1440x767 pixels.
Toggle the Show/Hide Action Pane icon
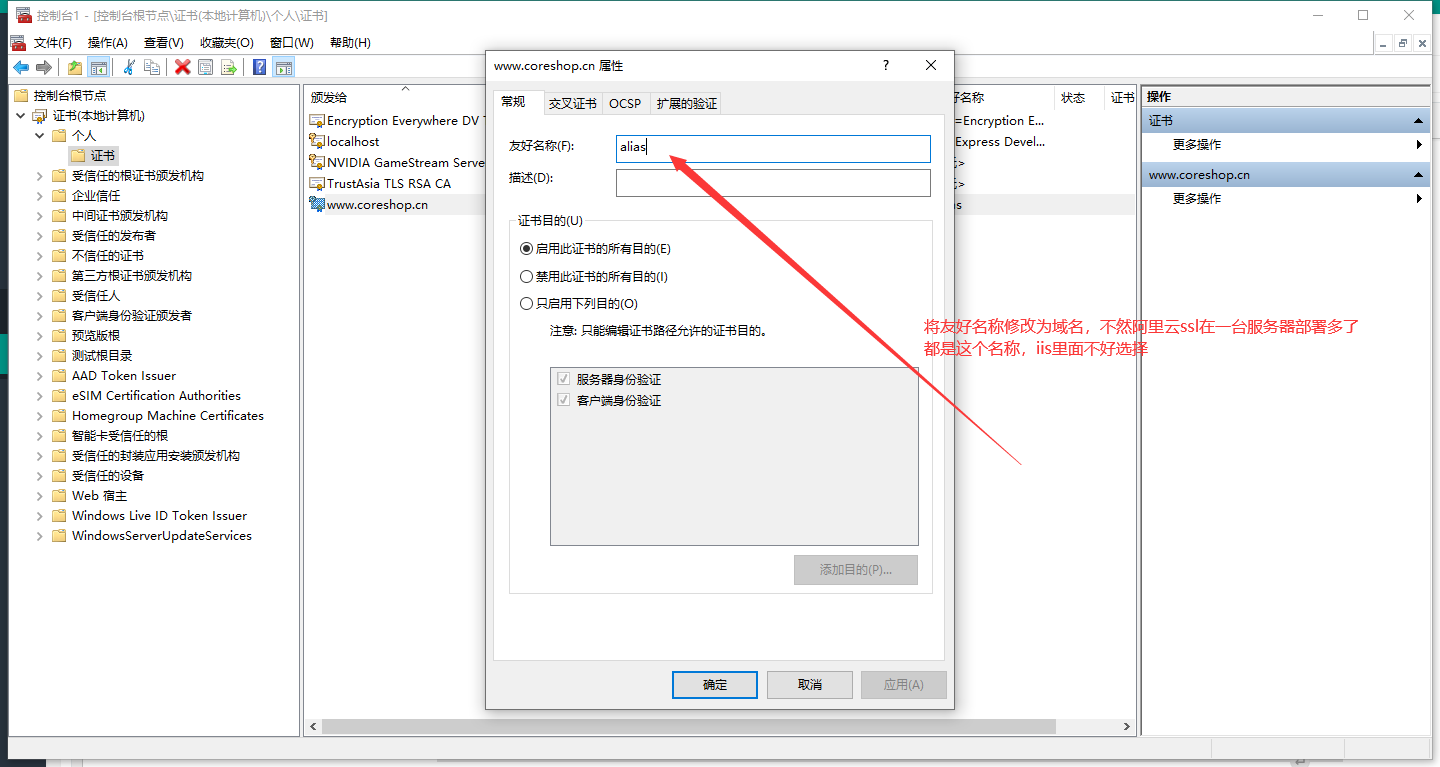[x=284, y=67]
